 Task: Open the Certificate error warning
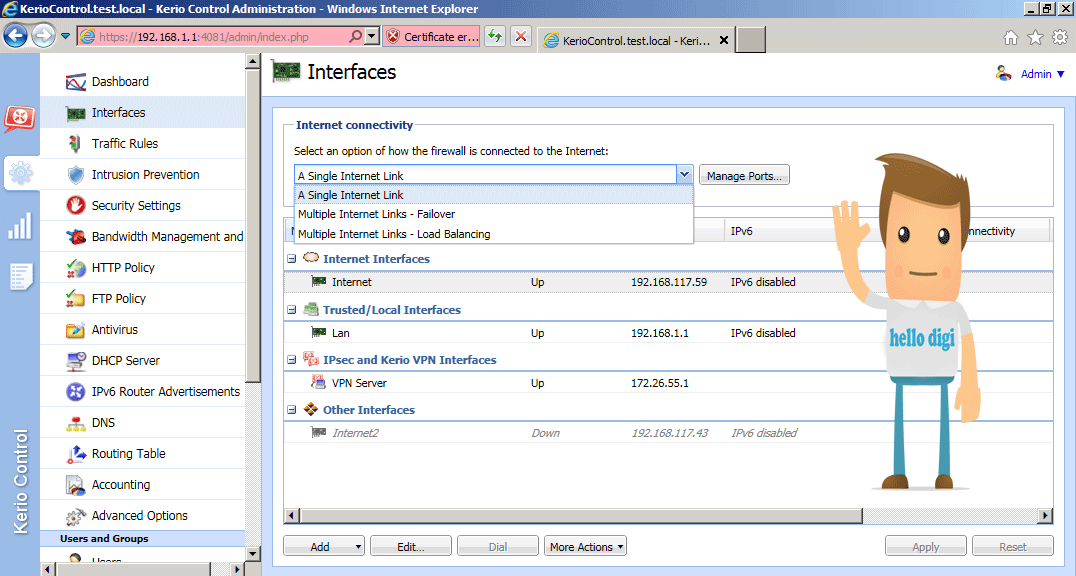(432, 37)
